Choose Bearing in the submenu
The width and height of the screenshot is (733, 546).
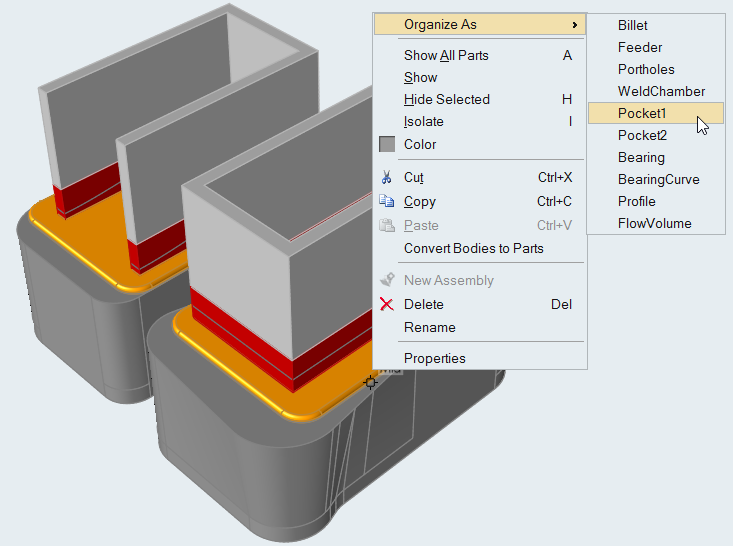tap(641, 158)
